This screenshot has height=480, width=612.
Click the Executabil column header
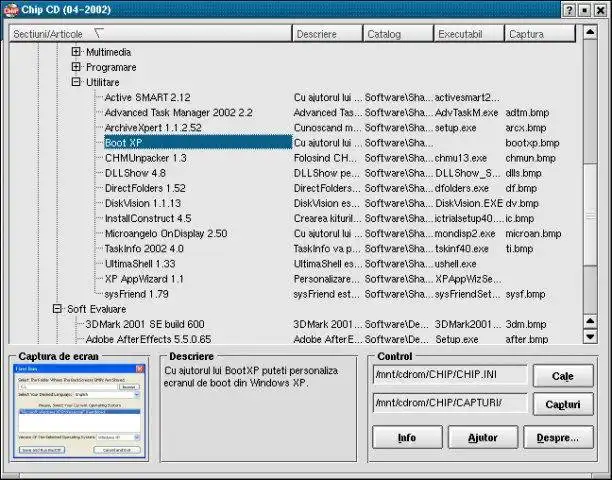pyautogui.click(x=469, y=34)
